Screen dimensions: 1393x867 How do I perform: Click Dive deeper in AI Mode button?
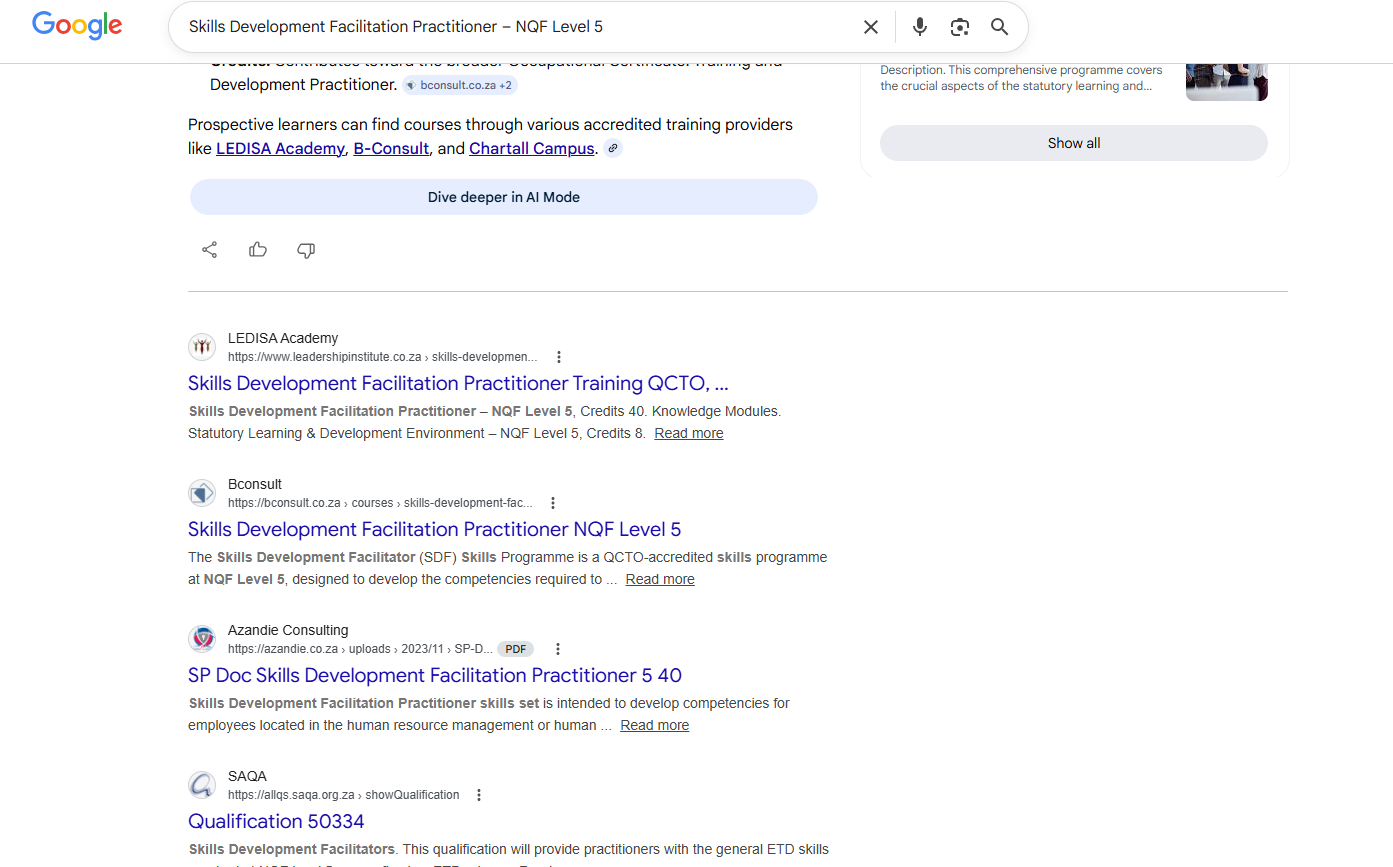(x=504, y=197)
